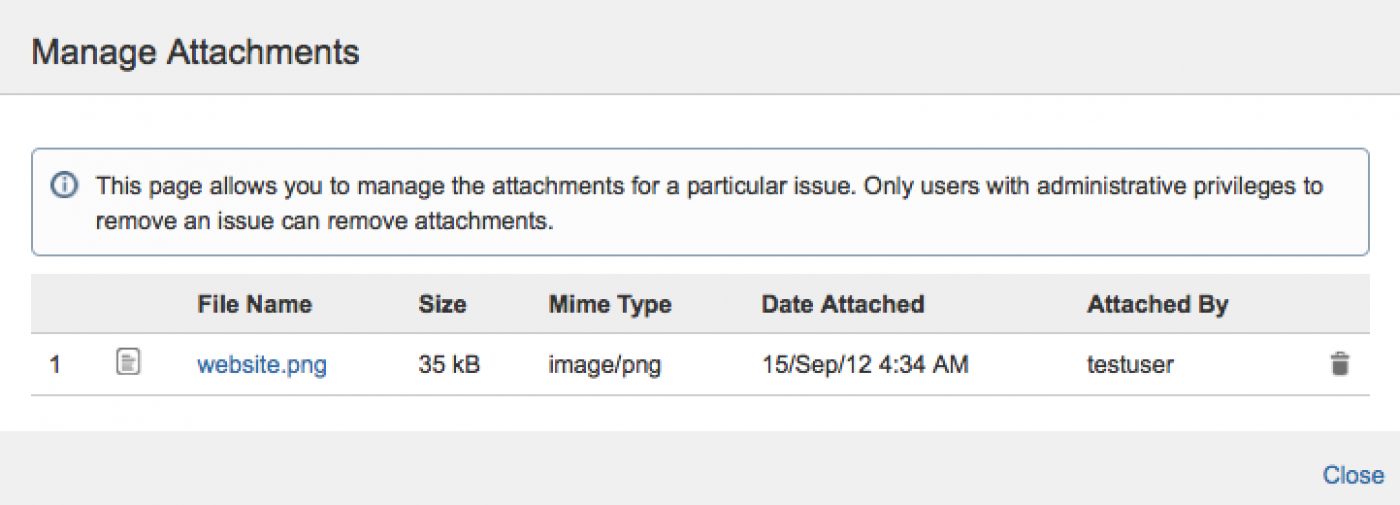Viewport: 1400px width, 505px height.
Task: Open the website.png attachment link
Action: tap(262, 365)
